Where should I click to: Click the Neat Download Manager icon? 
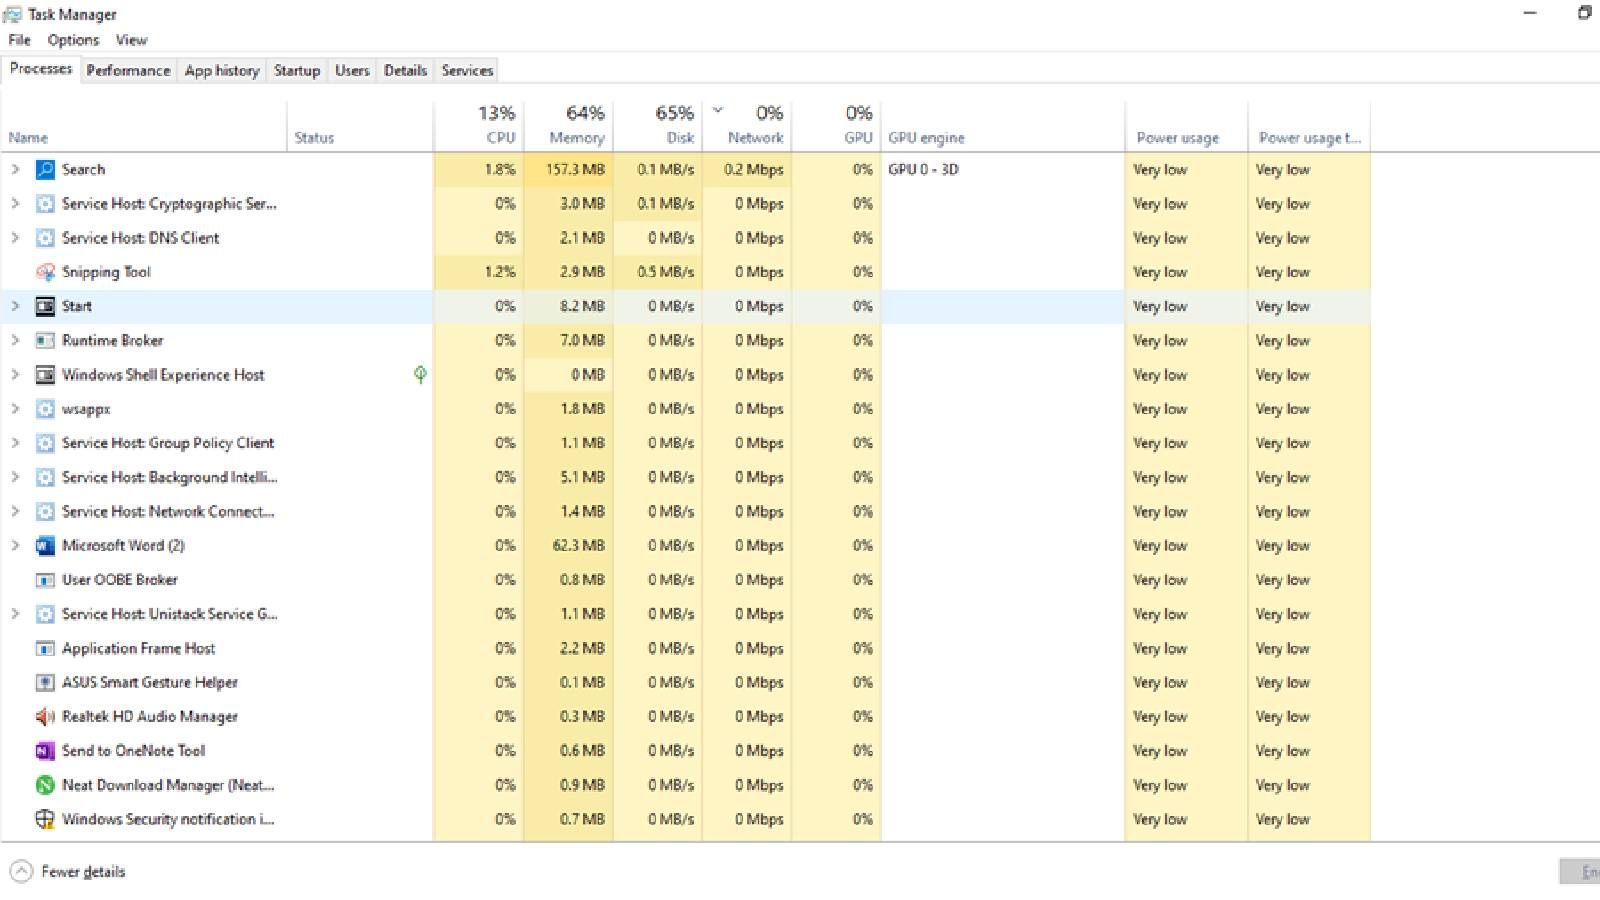click(x=45, y=785)
